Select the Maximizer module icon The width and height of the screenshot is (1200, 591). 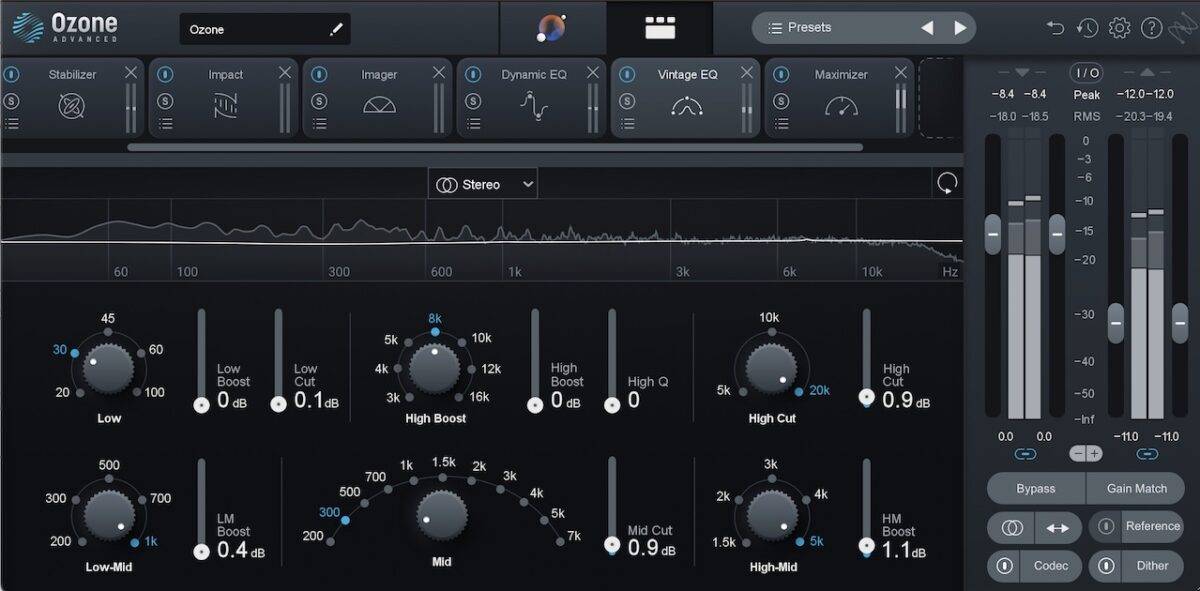842,105
